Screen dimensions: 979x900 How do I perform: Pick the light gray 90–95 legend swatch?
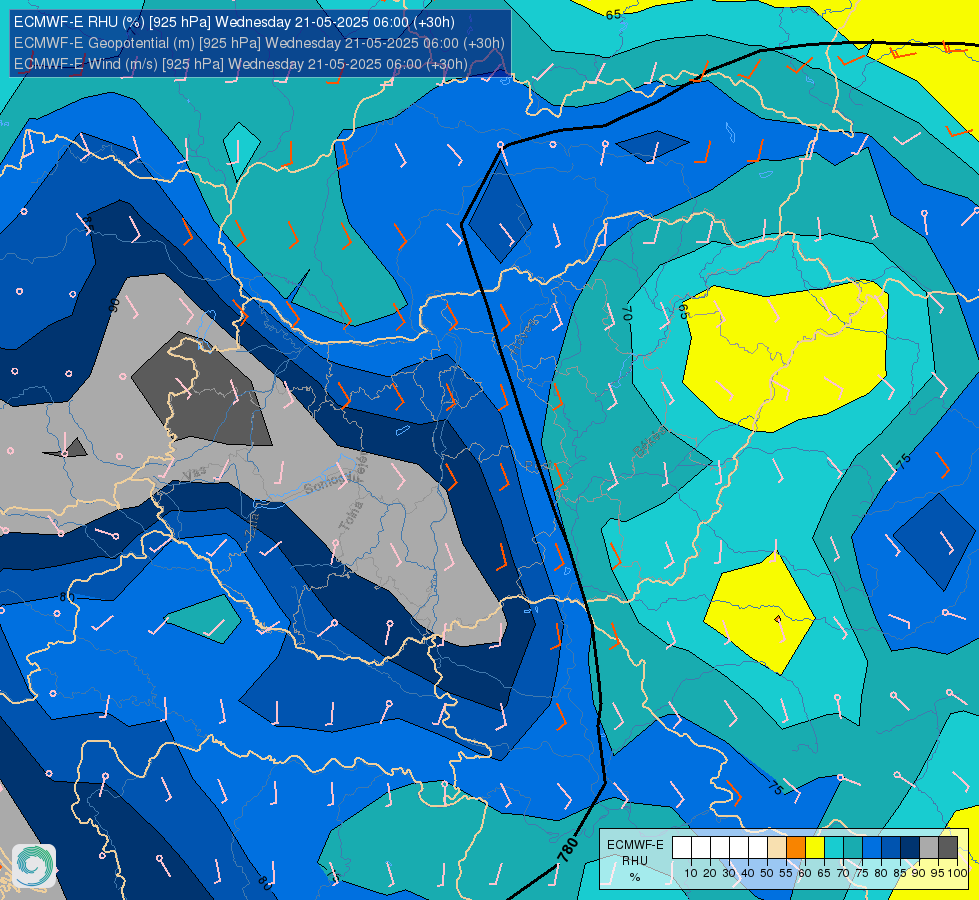(x=929, y=848)
